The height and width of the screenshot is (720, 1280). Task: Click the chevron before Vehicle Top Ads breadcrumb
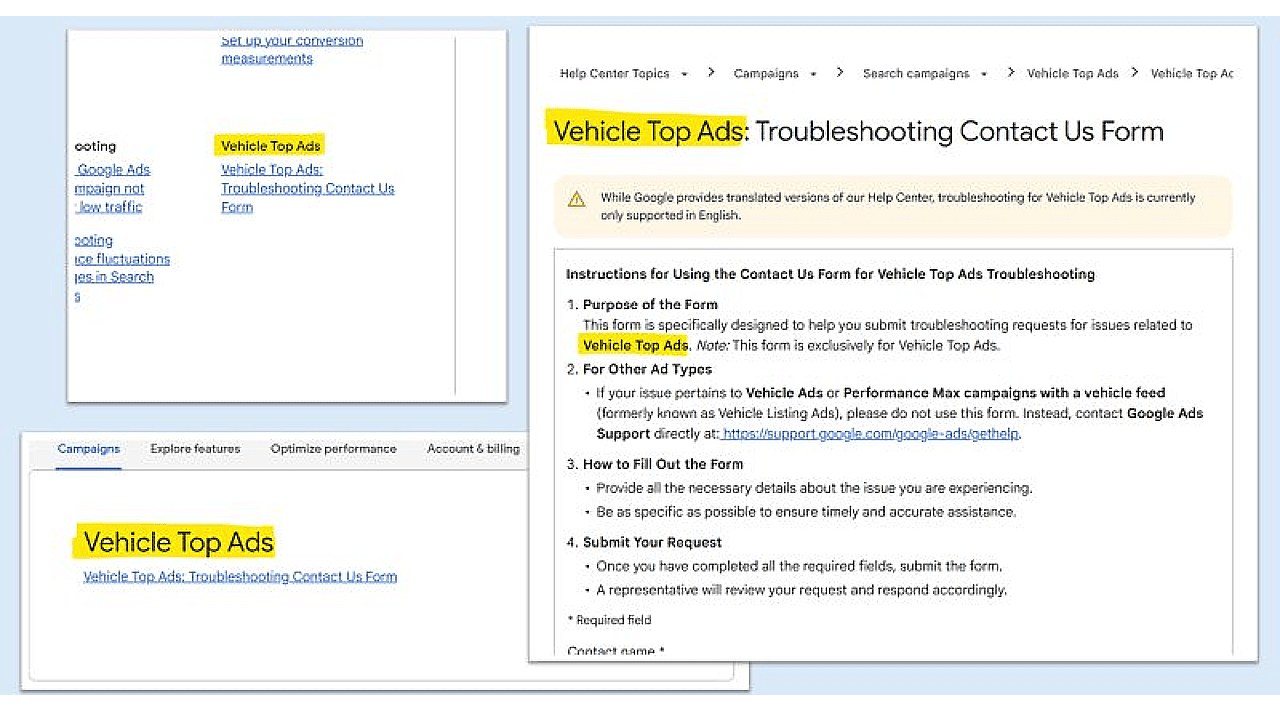click(x=1011, y=72)
